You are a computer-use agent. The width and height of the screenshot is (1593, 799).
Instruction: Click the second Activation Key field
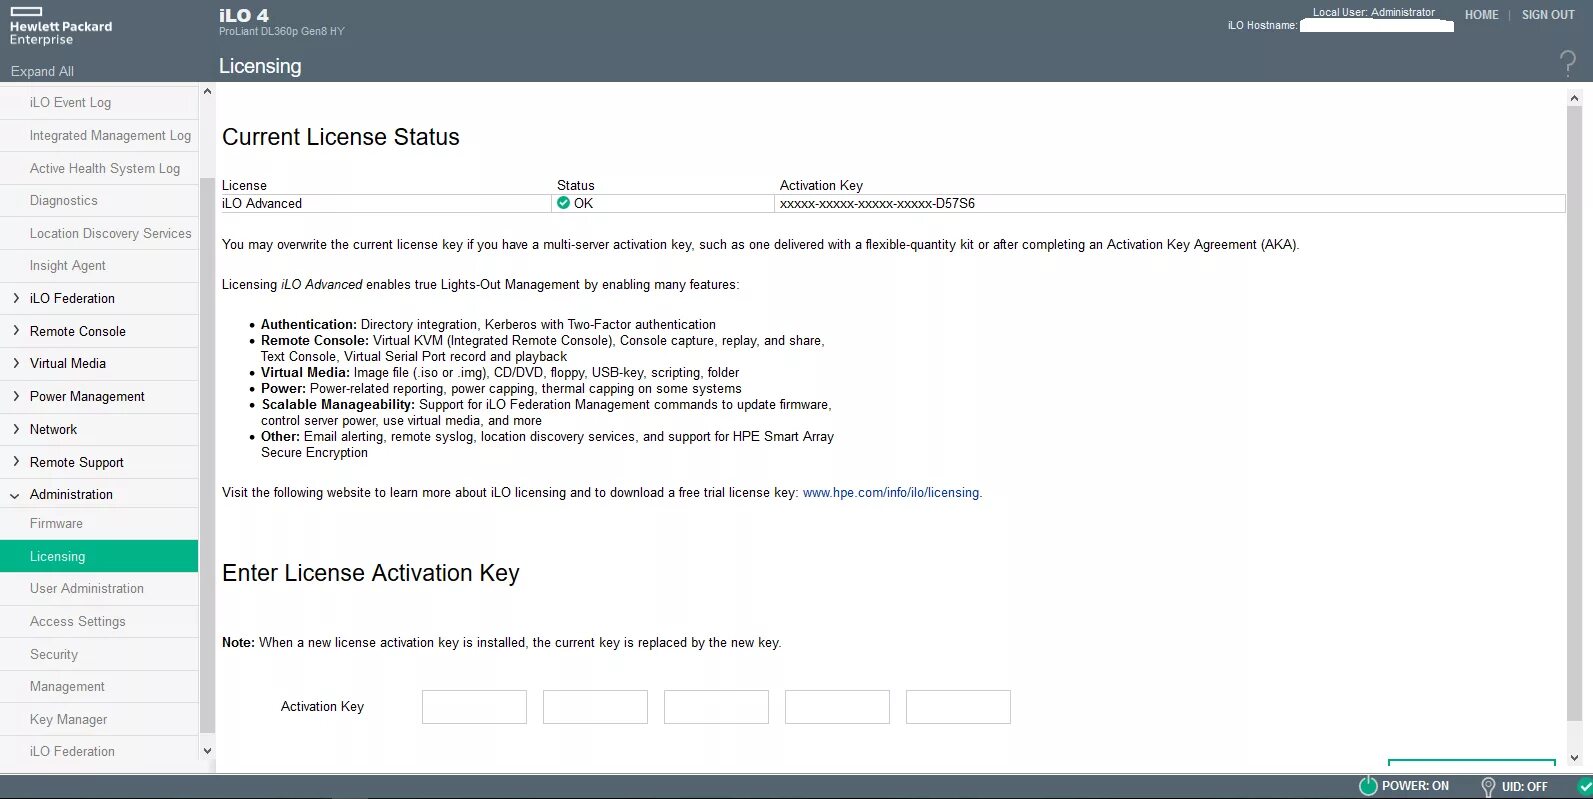point(595,707)
